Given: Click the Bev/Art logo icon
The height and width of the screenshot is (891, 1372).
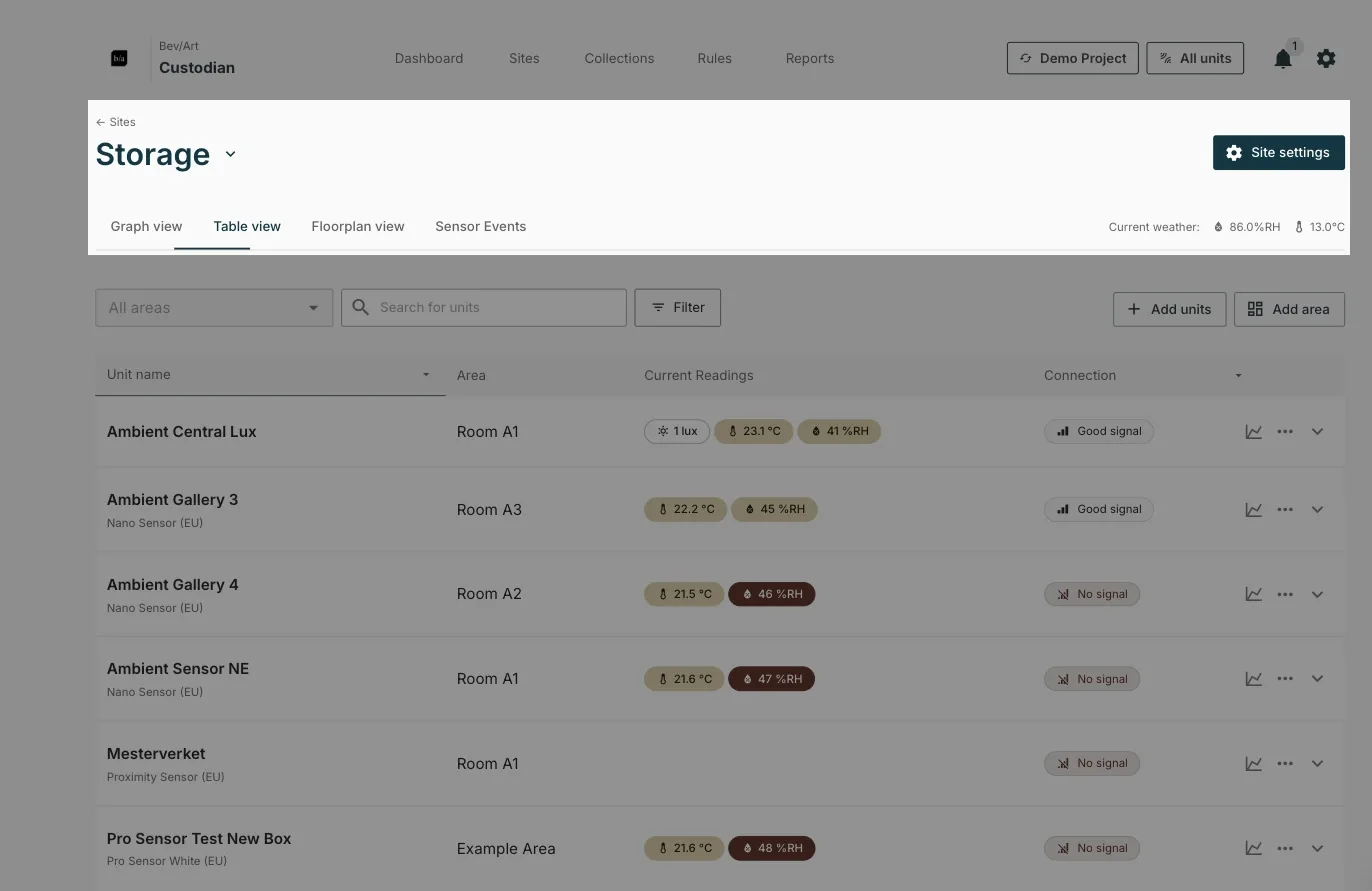Looking at the screenshot, I should point(119,58).
